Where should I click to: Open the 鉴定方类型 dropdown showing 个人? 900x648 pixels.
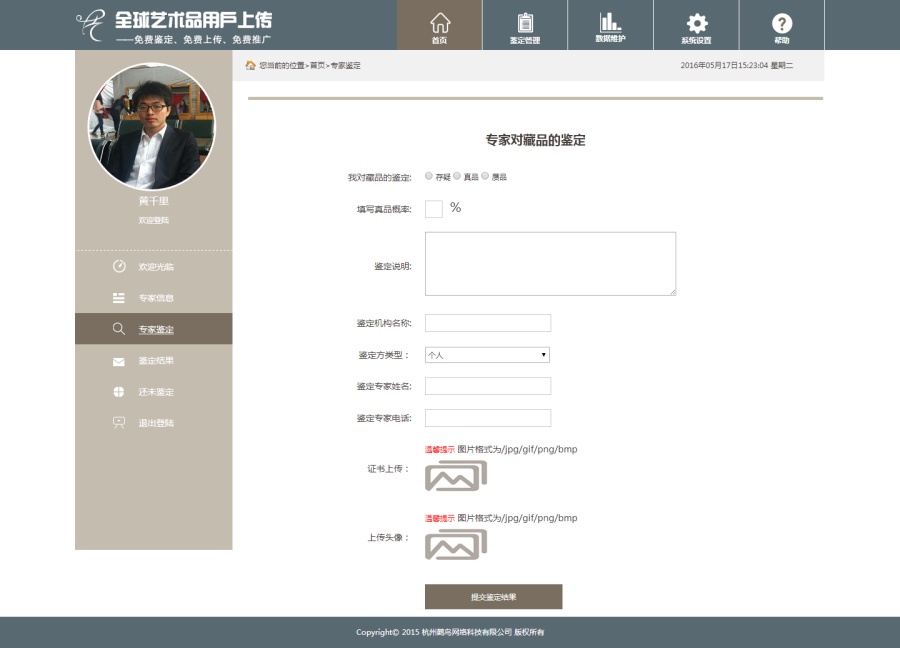486,355
